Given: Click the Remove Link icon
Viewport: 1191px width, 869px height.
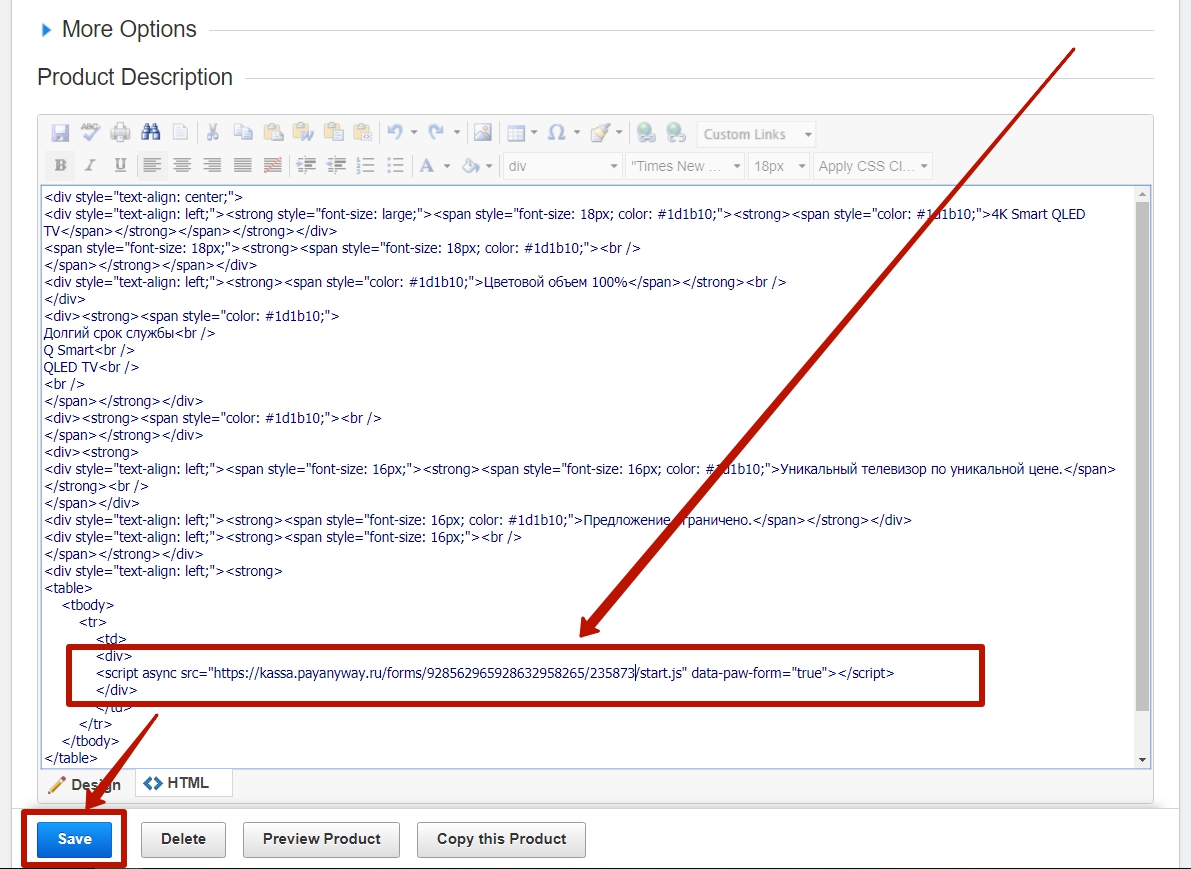Looking at the screenshot, I should tap(676, 133).
